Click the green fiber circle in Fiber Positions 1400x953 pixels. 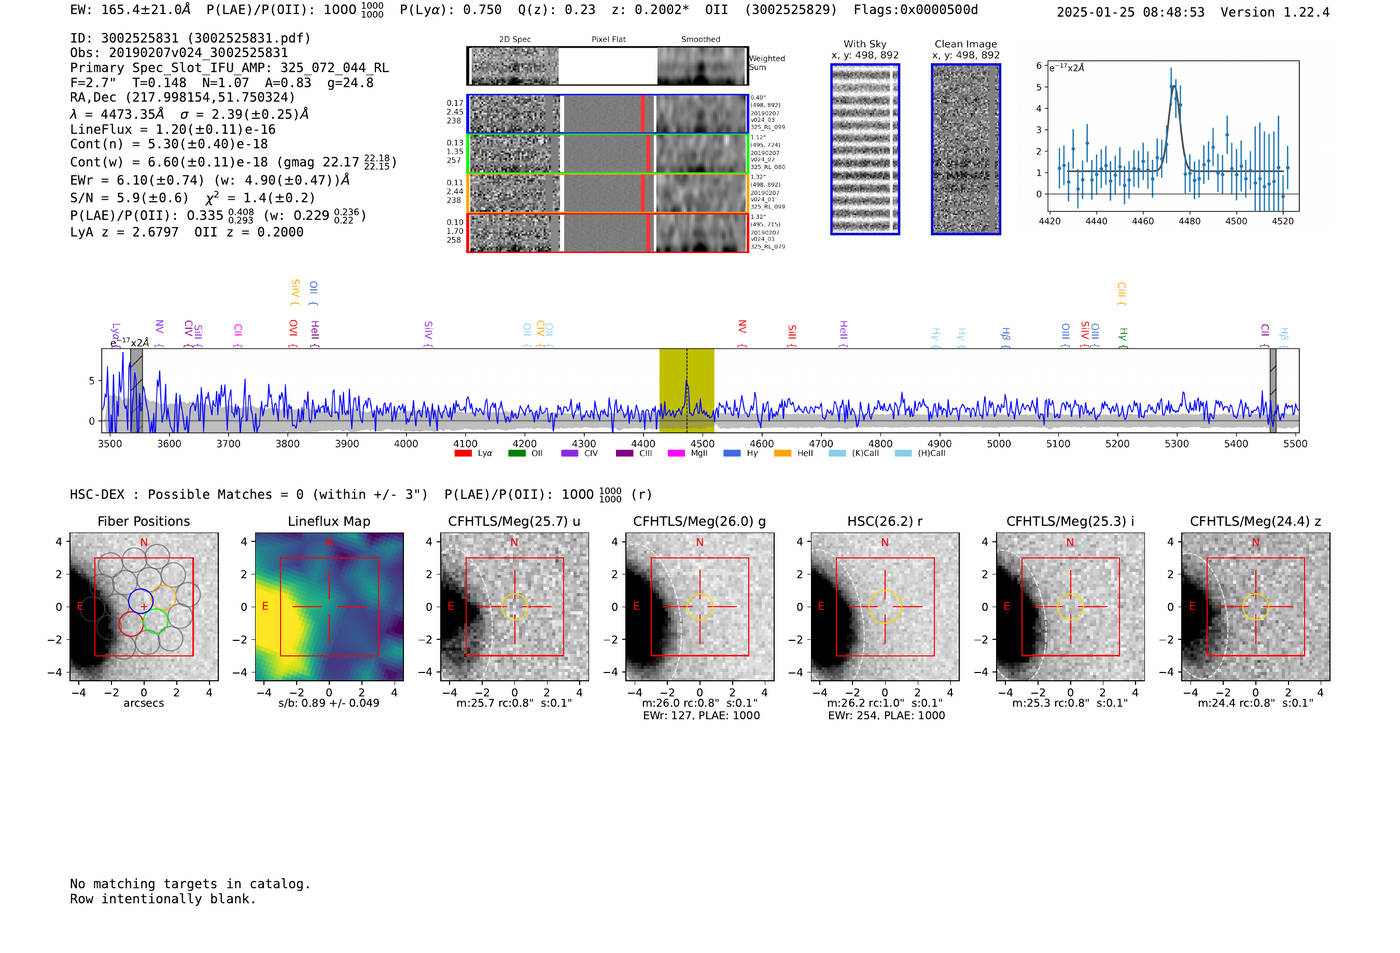click(x=155, y=621)
